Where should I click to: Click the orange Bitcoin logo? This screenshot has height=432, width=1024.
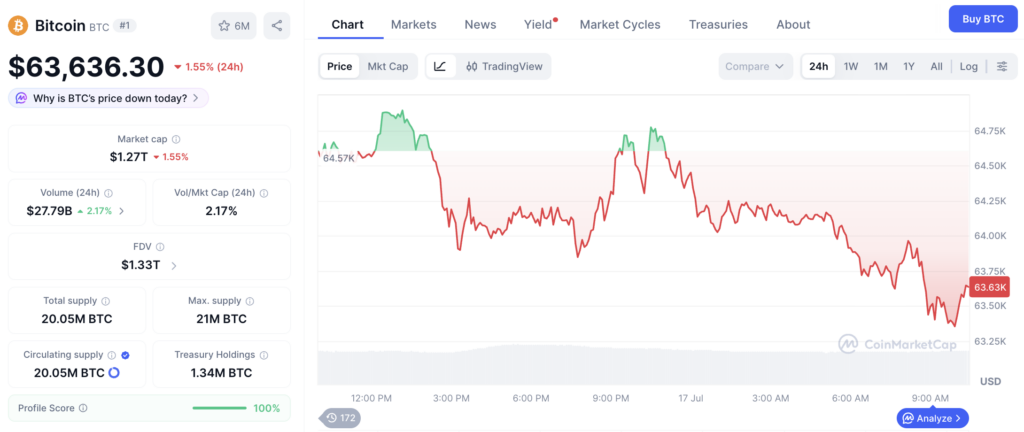[18, 25]
